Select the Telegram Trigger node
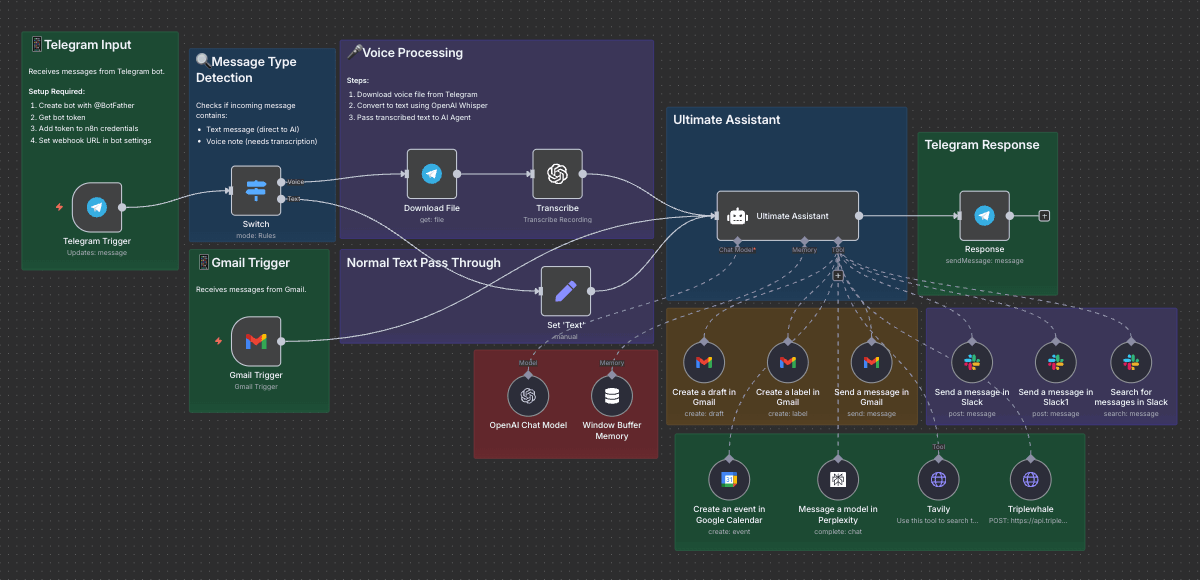Screen dimensions: 1200x580 pos(97,207)
